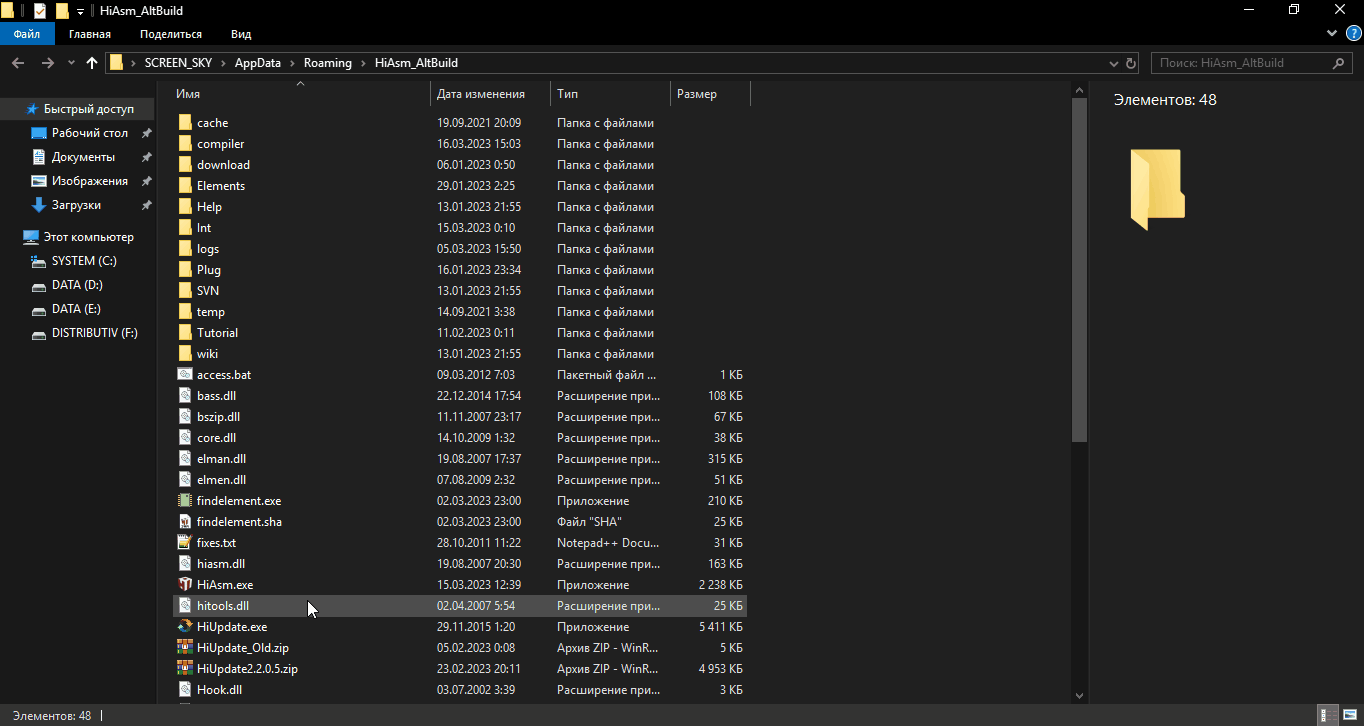
Task: Click the Documents icon in sidebar
Action: (39, 157)
